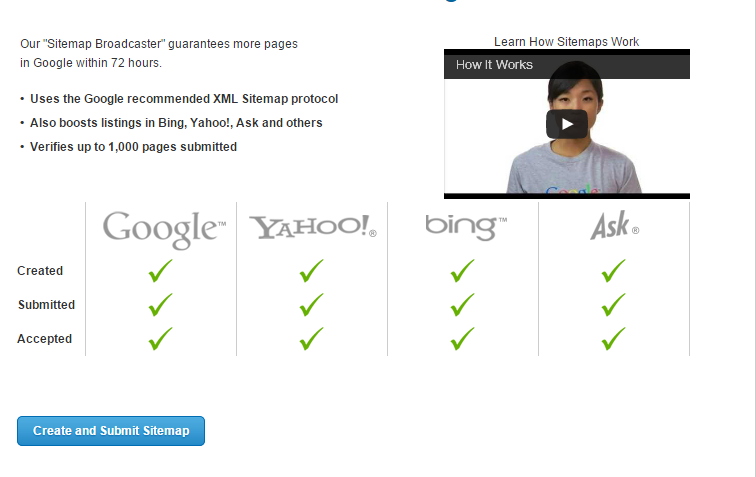Click the Google Created checkmark

pos(161,271)
